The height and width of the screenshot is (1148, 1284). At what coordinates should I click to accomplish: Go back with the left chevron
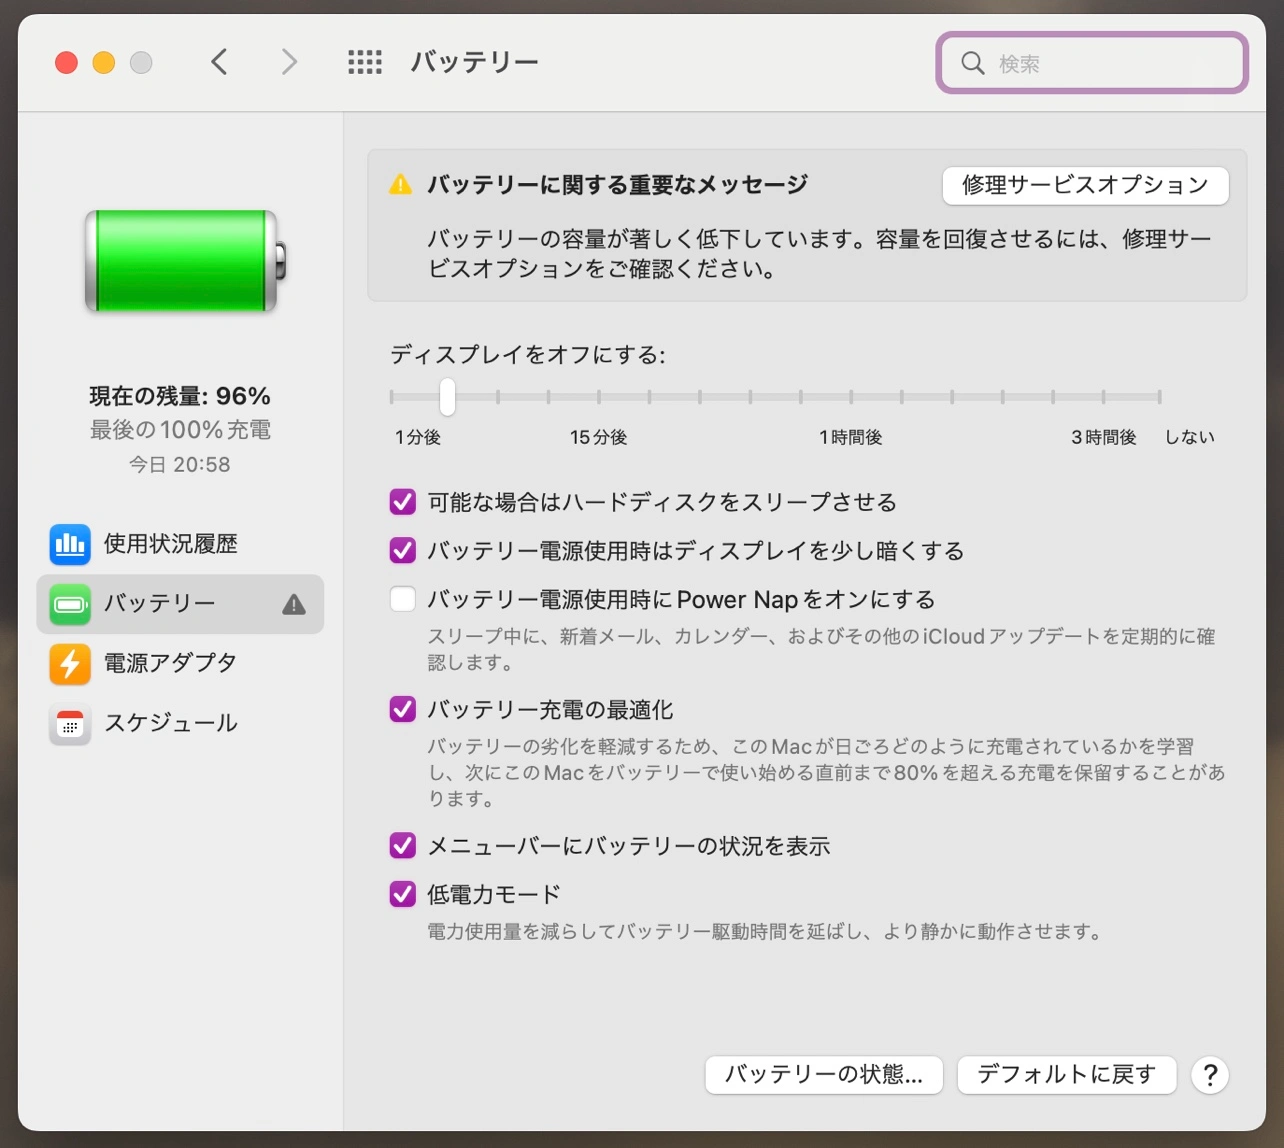coord(219,62)
